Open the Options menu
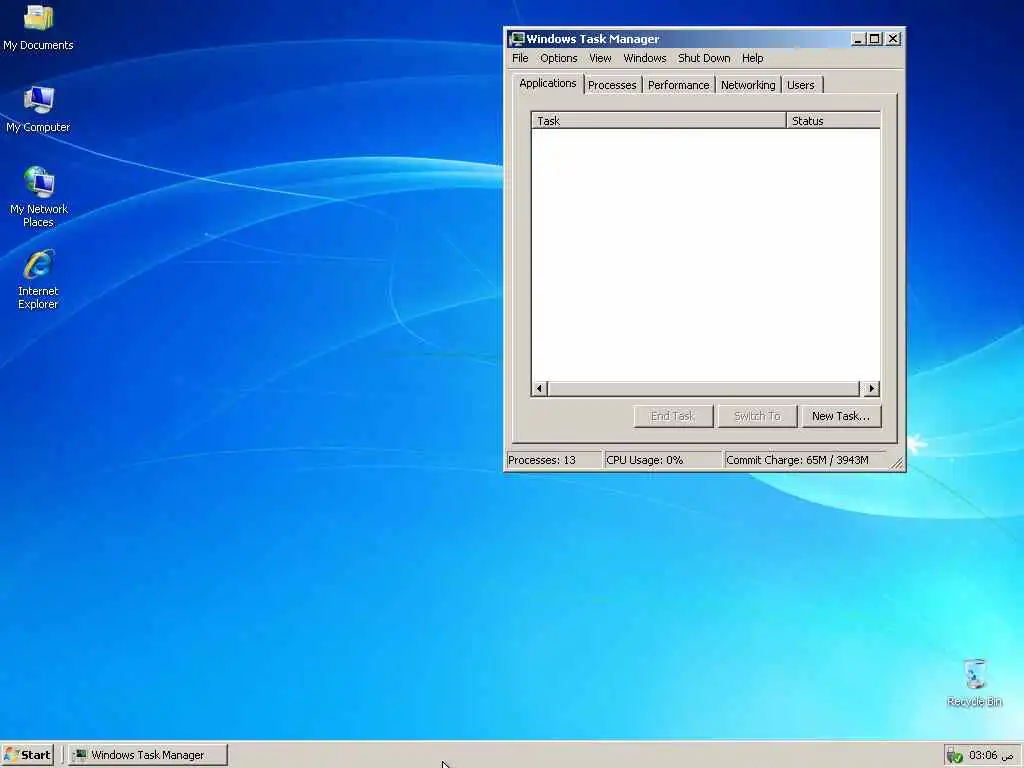The height and width of the screenshot is (768, 1024). pyautogui.click(x=558, y=58)
